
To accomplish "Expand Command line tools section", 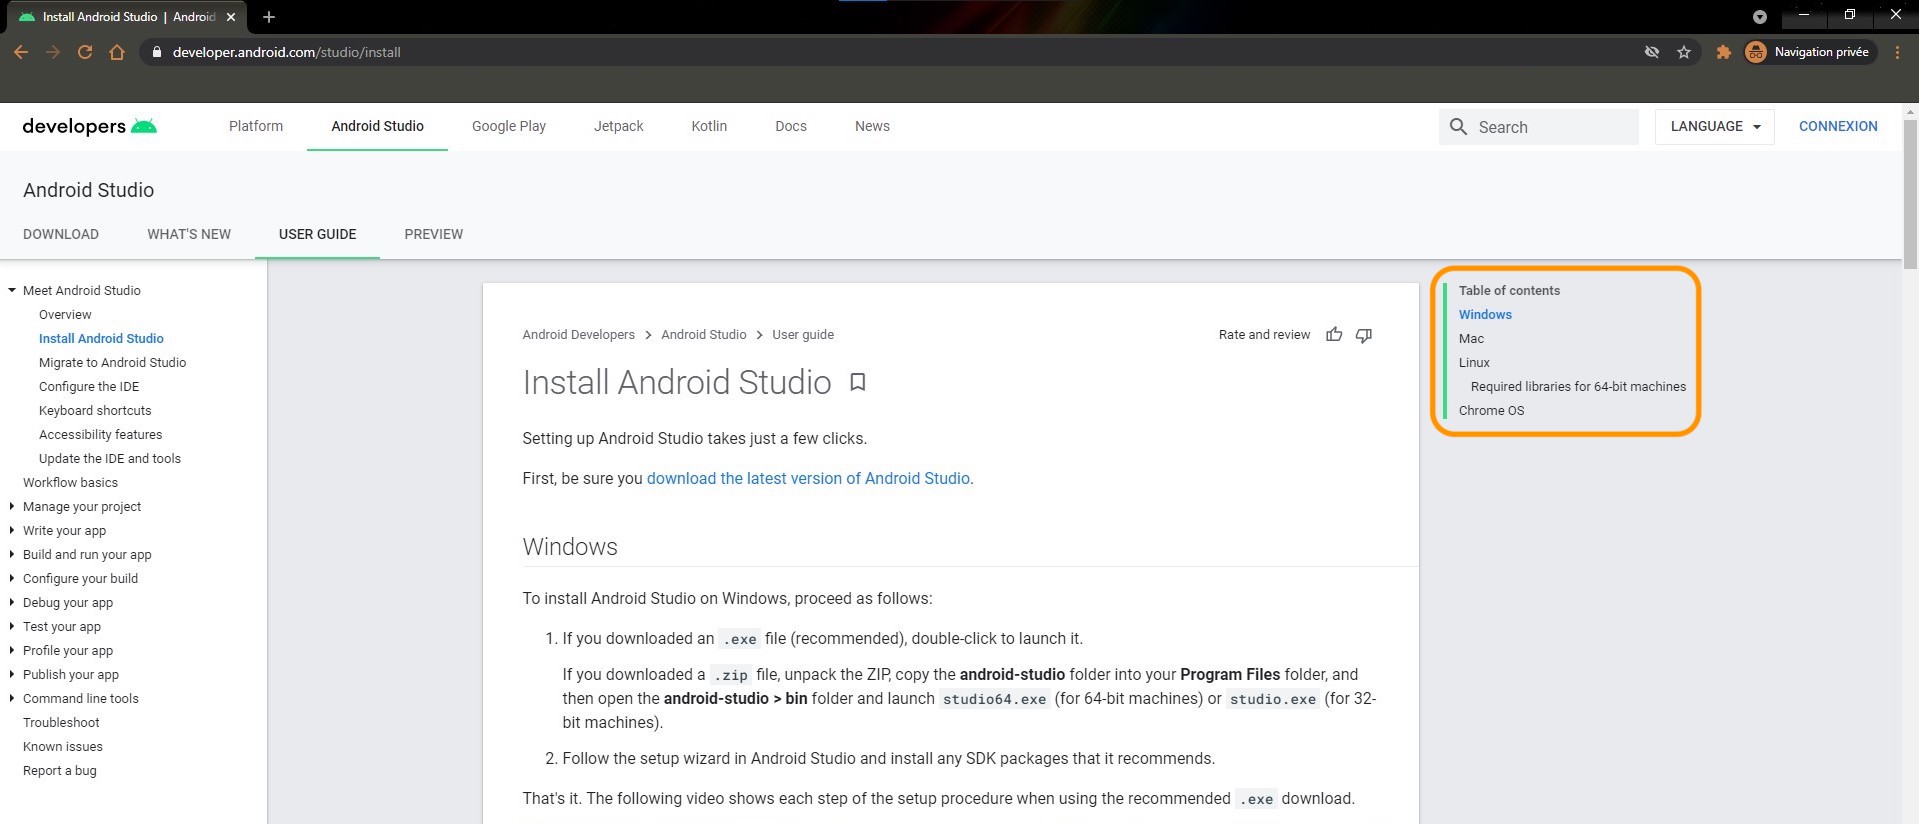I will [x=12, y=698].
